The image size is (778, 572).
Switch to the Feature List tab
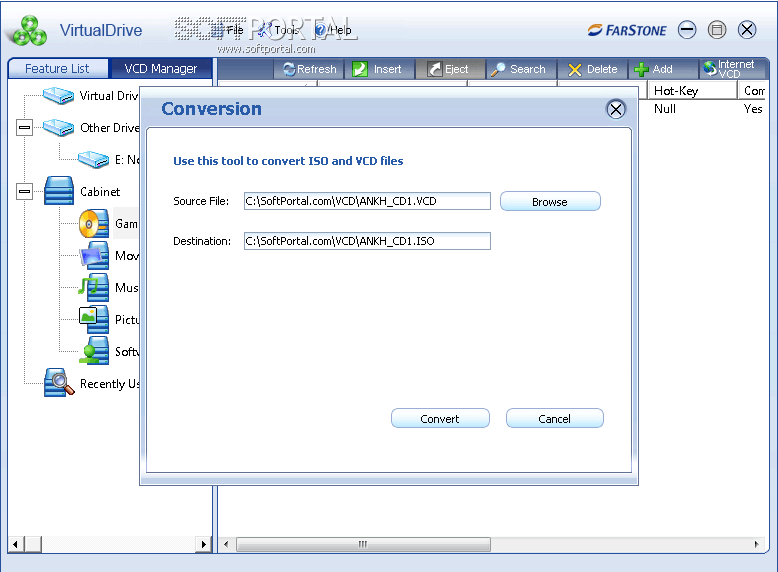[57, 68]
